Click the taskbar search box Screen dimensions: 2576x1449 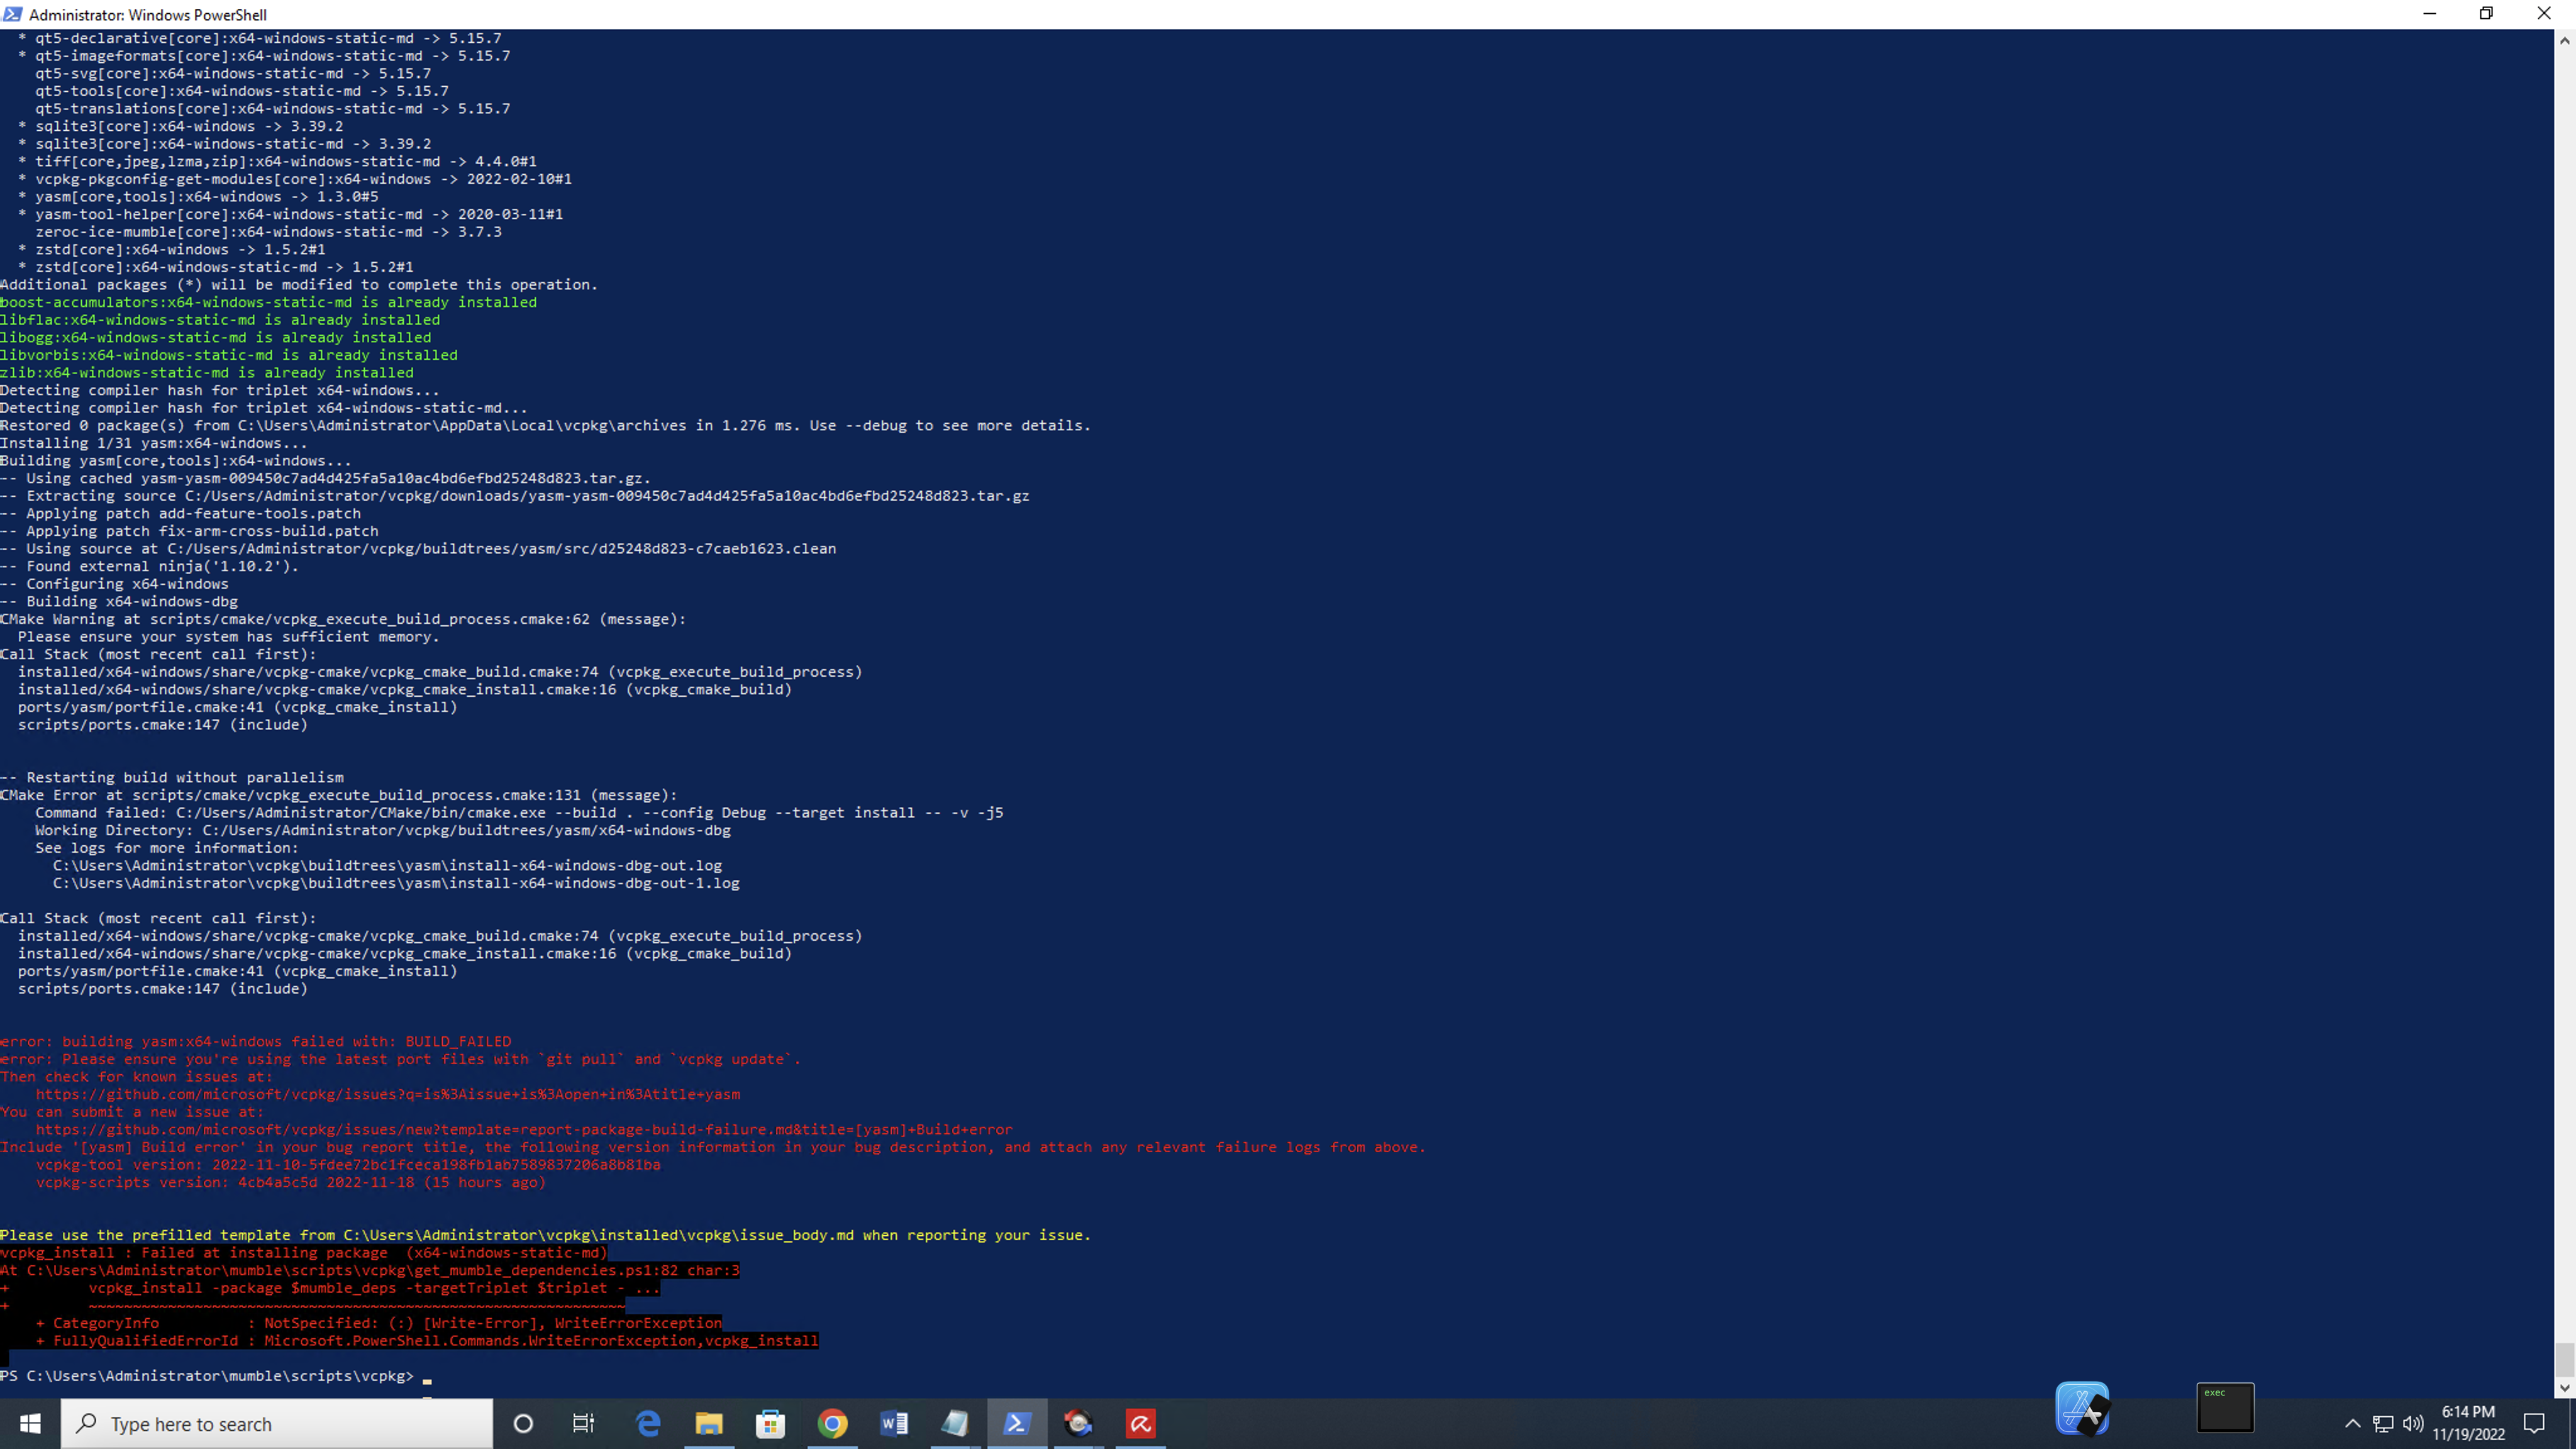277,1424
